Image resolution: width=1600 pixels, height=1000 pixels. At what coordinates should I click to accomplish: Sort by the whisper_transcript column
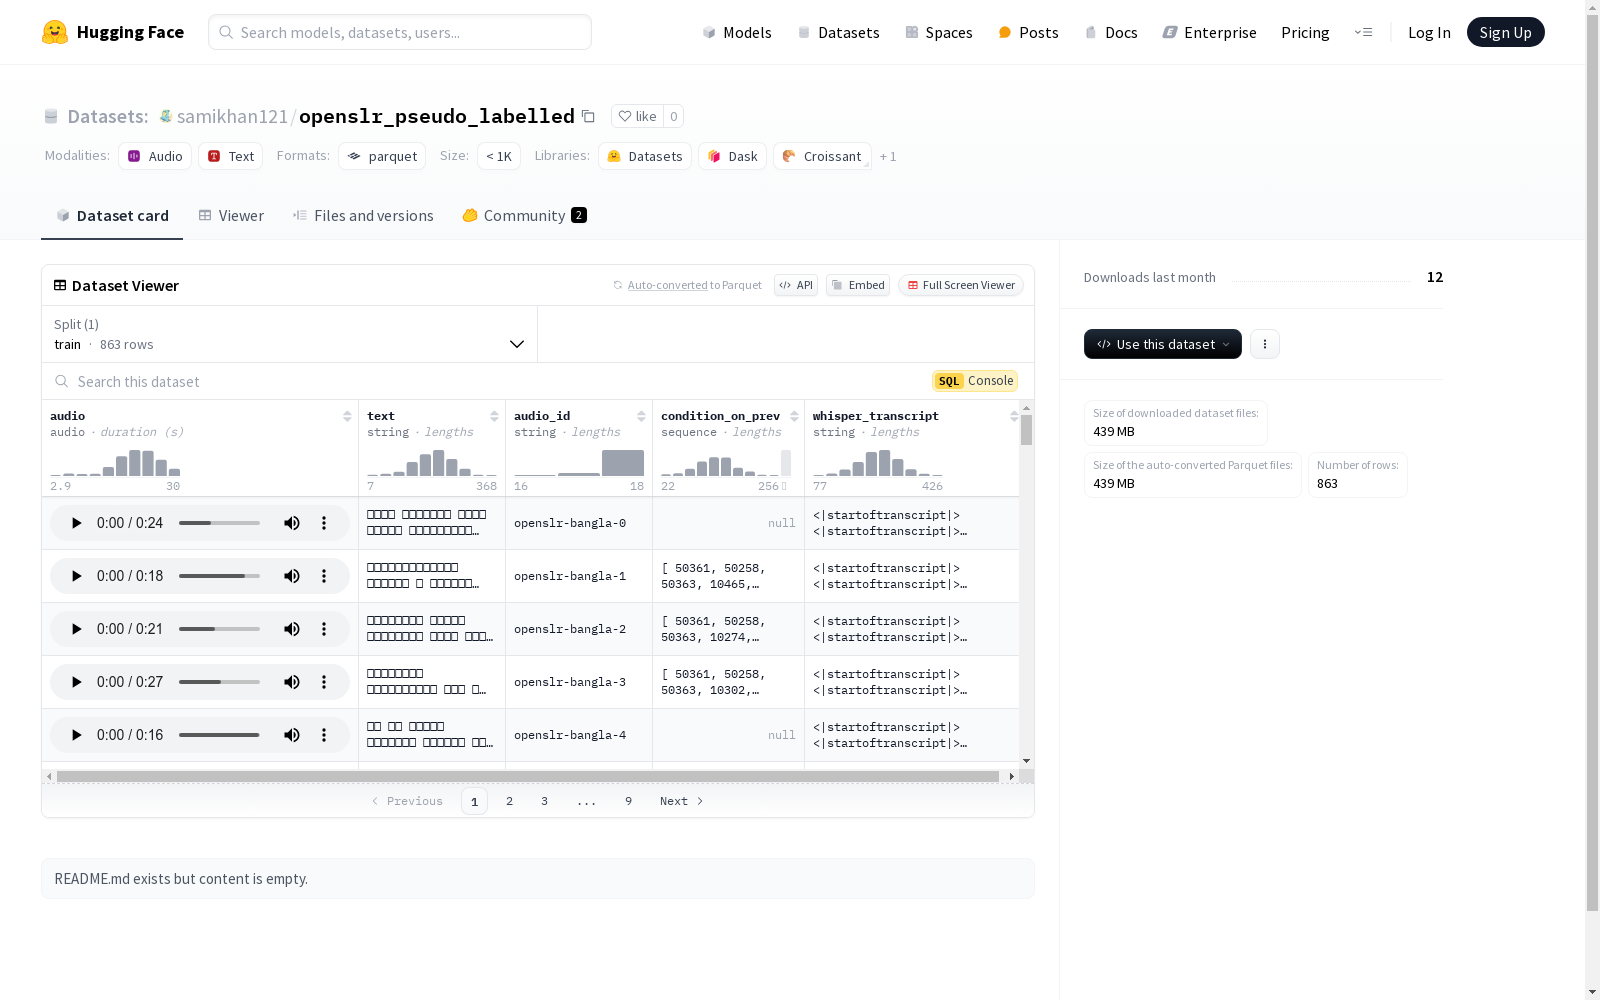(1014, 416)
